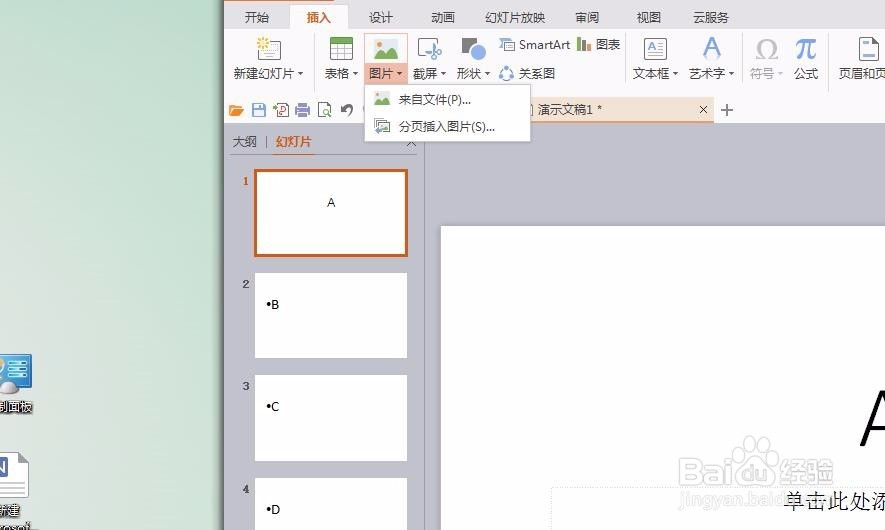The height and width of the screenshot is (530, 885).
Task: Open the 幻灯片放映 tab
Action: click(x=515, y=17)
